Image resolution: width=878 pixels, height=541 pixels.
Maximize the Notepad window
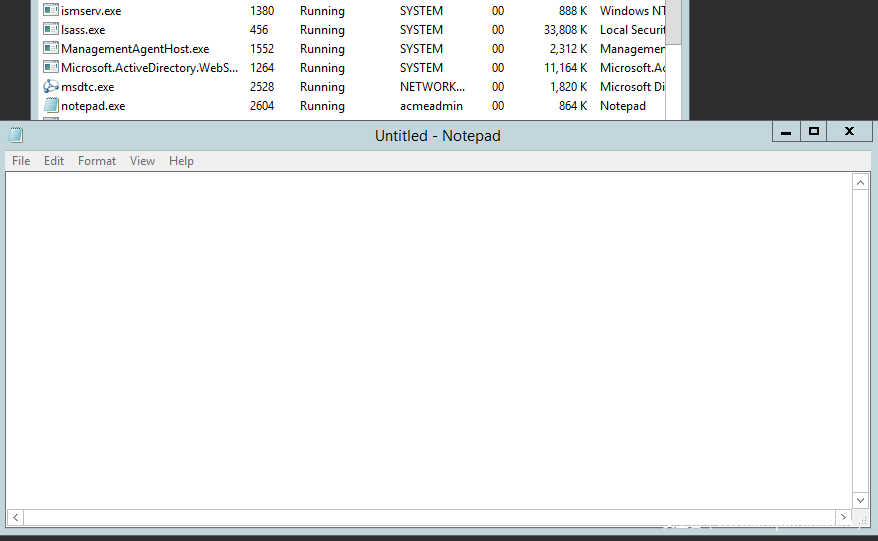(x=814, y=132)
